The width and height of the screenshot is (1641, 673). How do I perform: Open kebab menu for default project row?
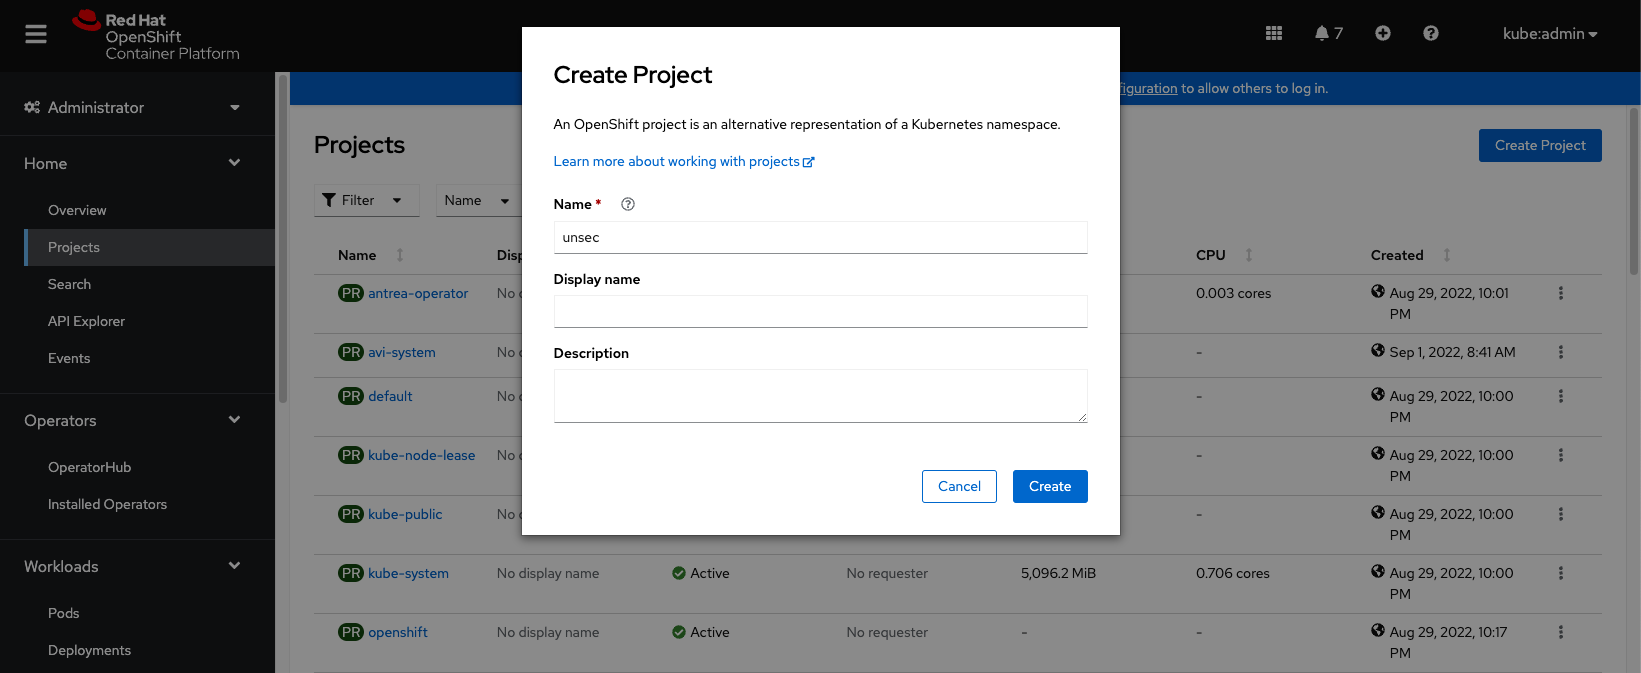(1560, 396)
